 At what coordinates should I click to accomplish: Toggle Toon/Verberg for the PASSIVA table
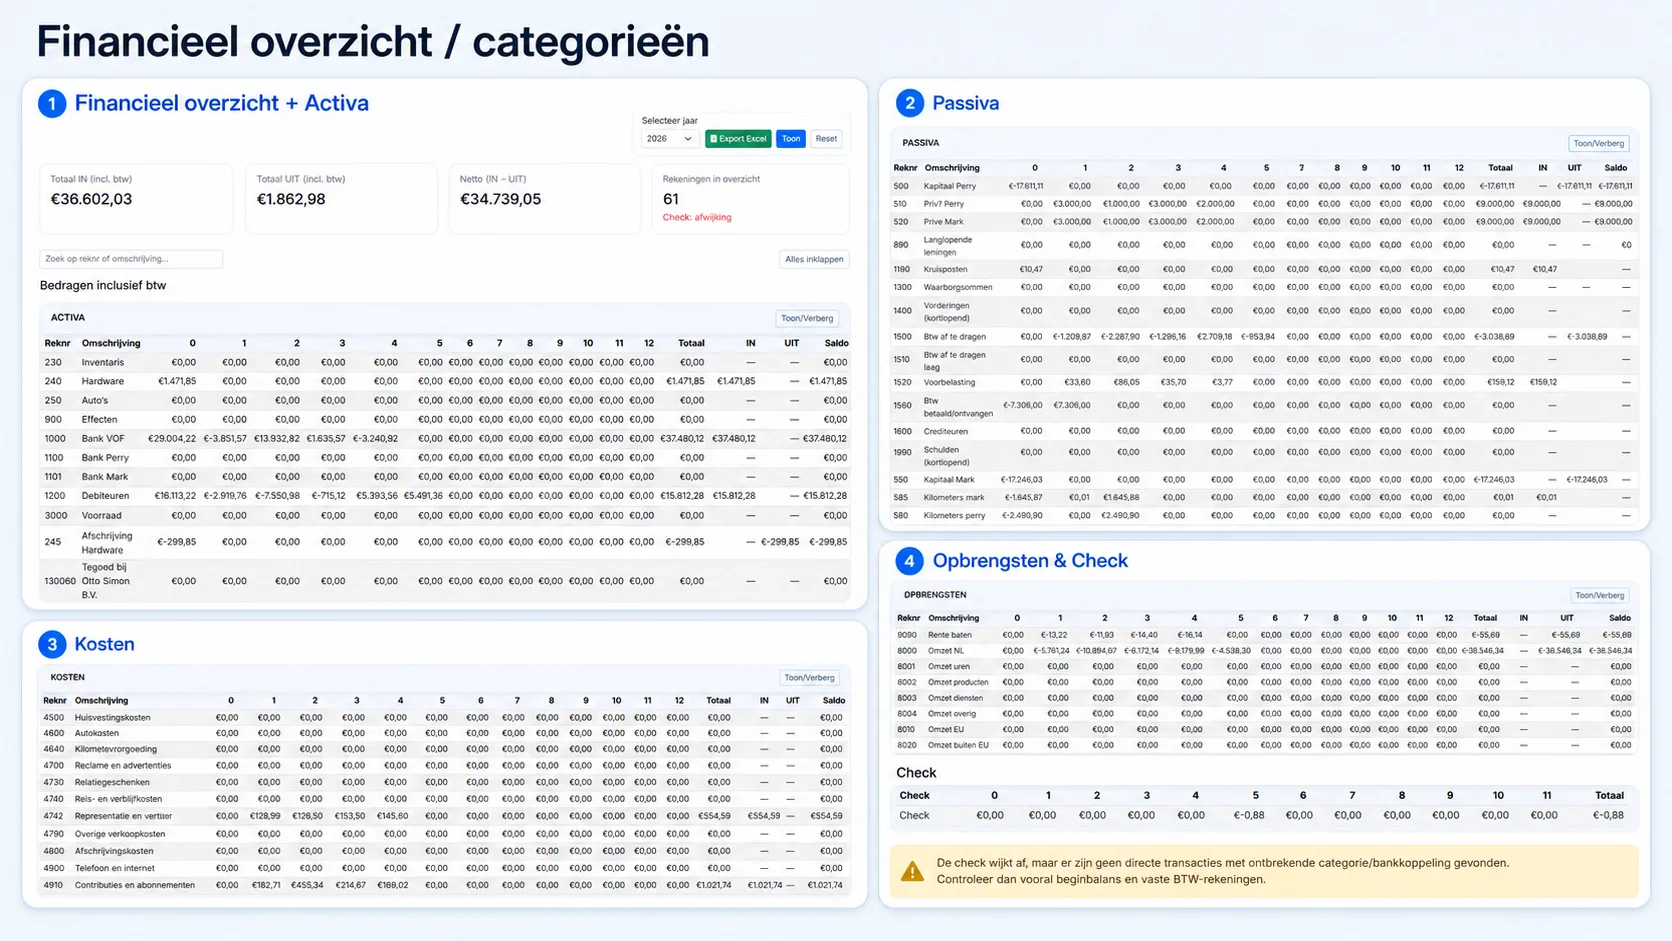pyautogui.click(x=1598, y=143)
